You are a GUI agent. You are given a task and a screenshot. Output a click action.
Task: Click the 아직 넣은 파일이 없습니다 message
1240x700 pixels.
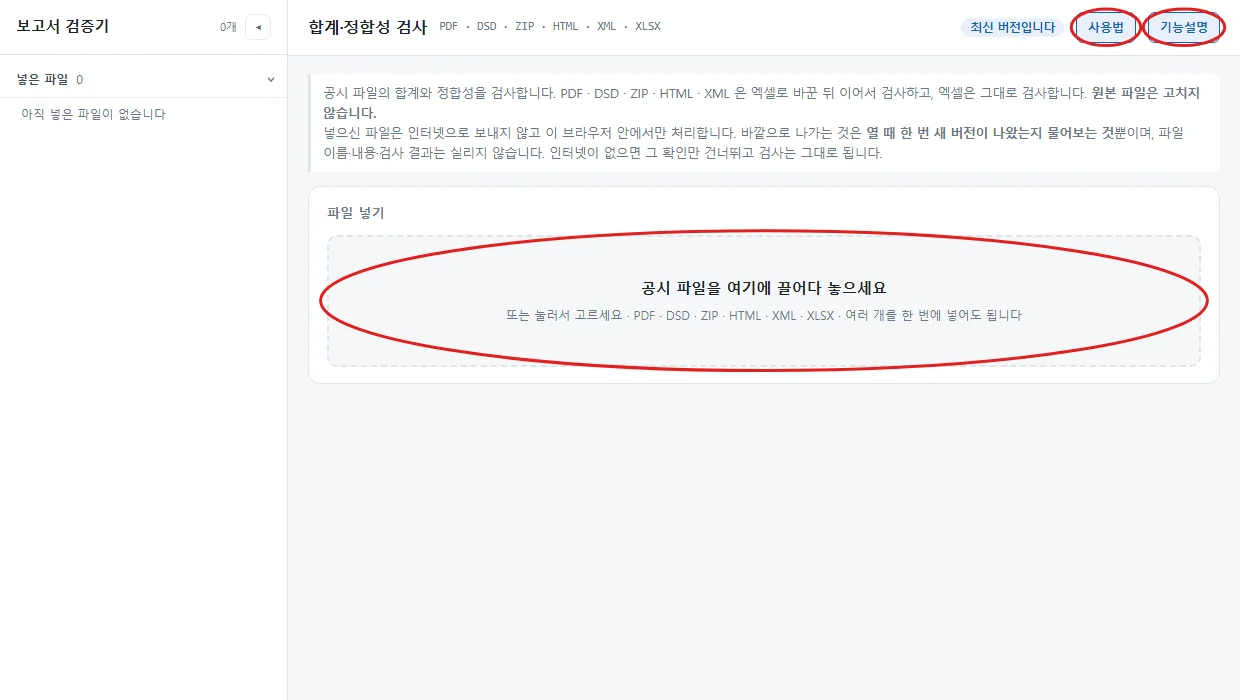(x=93, y=114)
